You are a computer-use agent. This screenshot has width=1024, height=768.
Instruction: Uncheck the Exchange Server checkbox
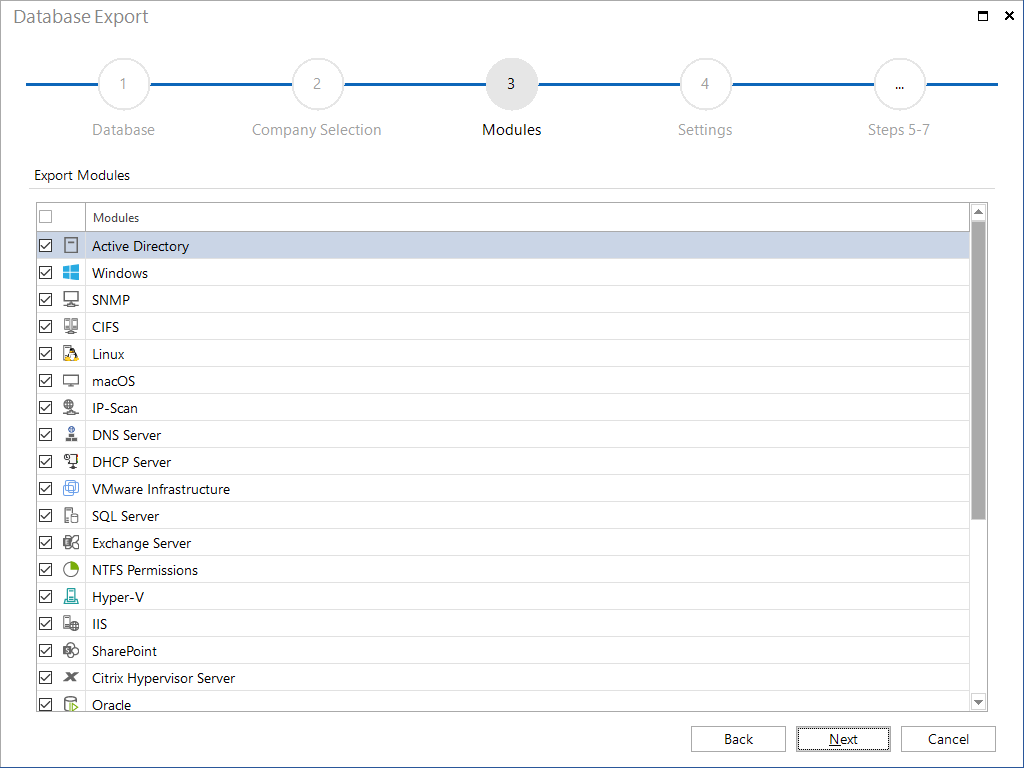pyautogui.click(x=46, y=542)
